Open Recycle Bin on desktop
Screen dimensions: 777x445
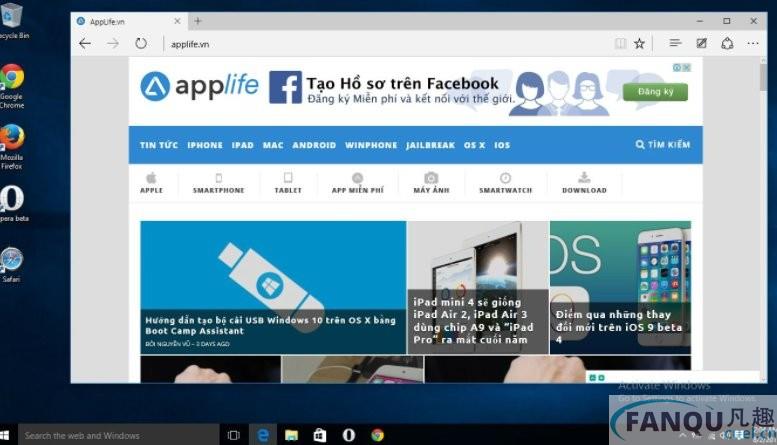pyautogui.click(x=12, y=21)
